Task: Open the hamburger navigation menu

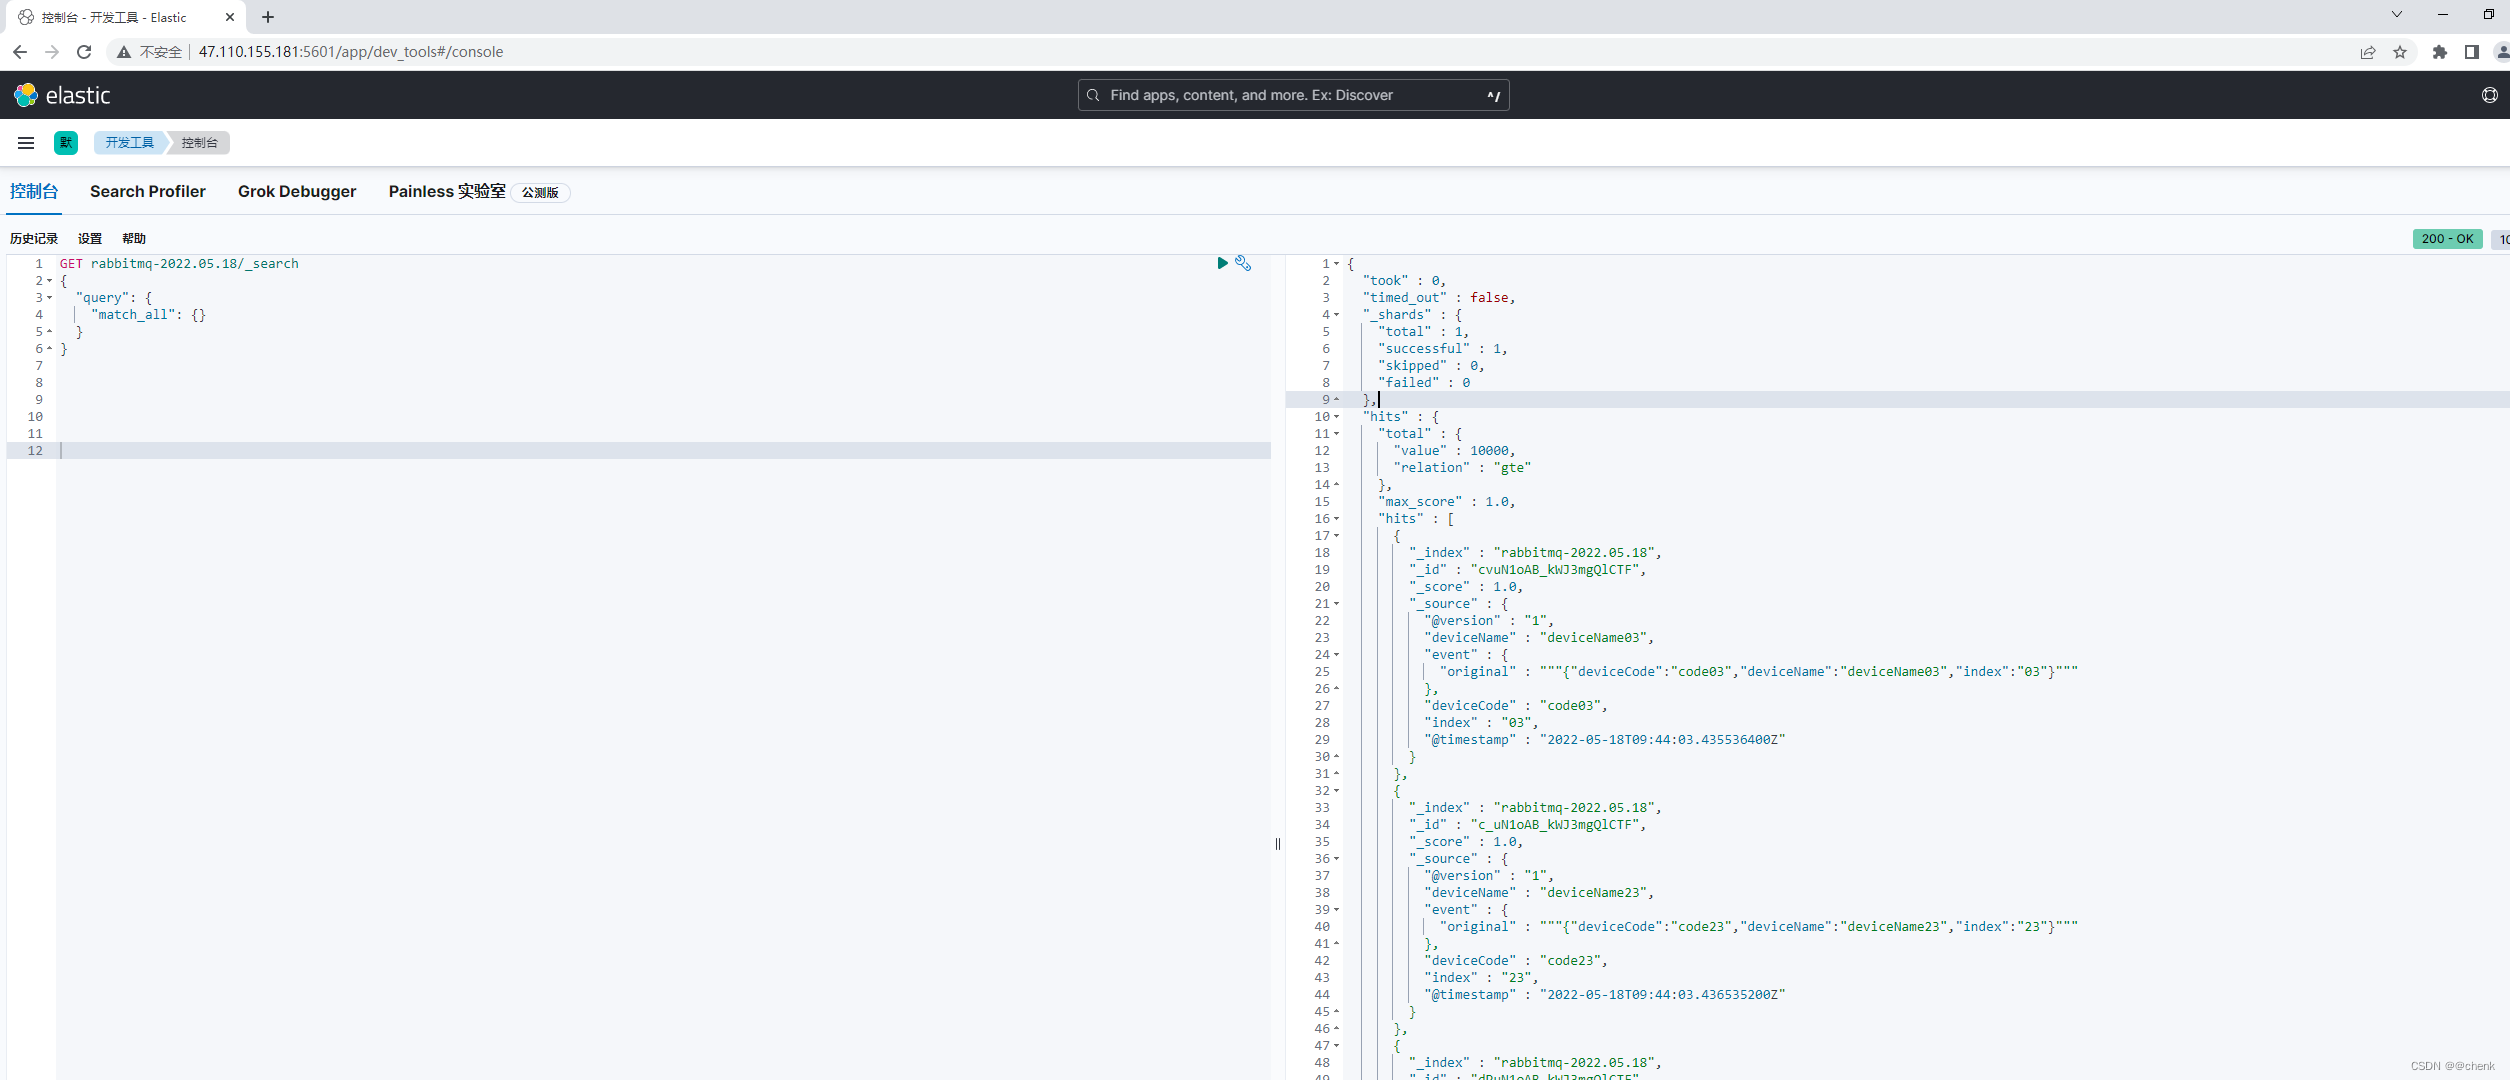Action: coord(26,143)
